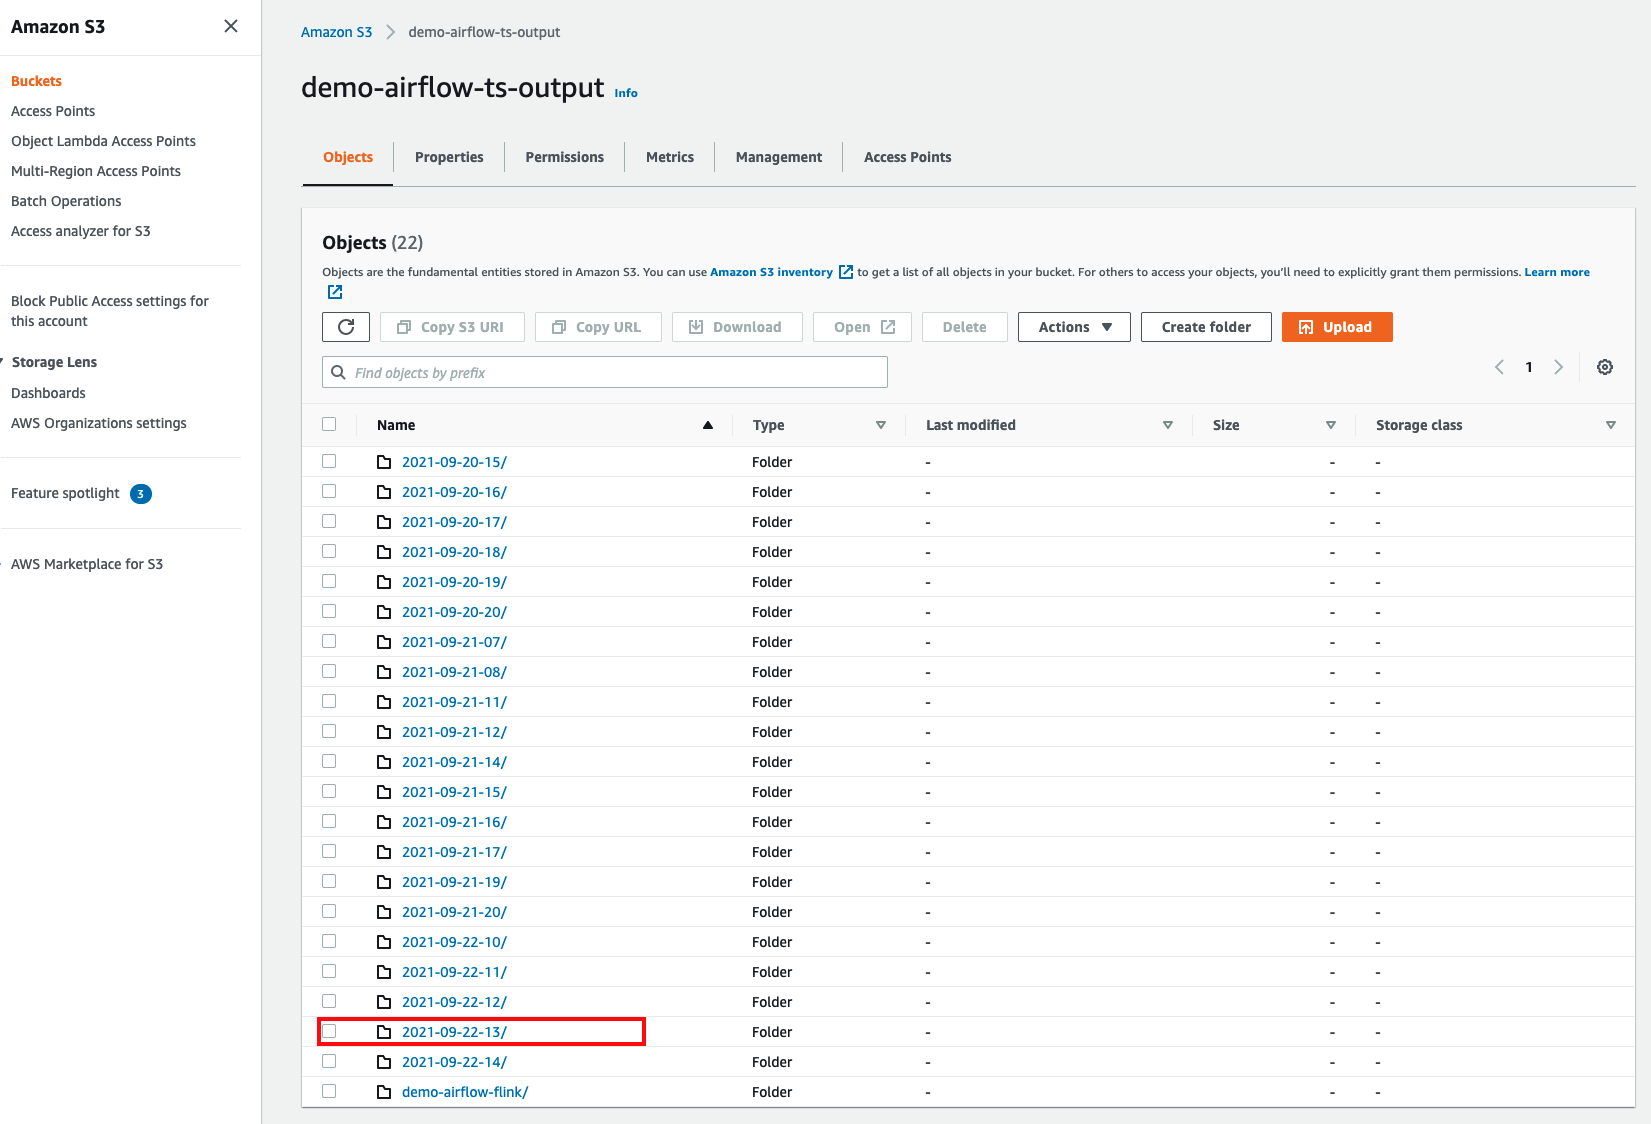Go to next page arrow

(x=1558, y=367)
